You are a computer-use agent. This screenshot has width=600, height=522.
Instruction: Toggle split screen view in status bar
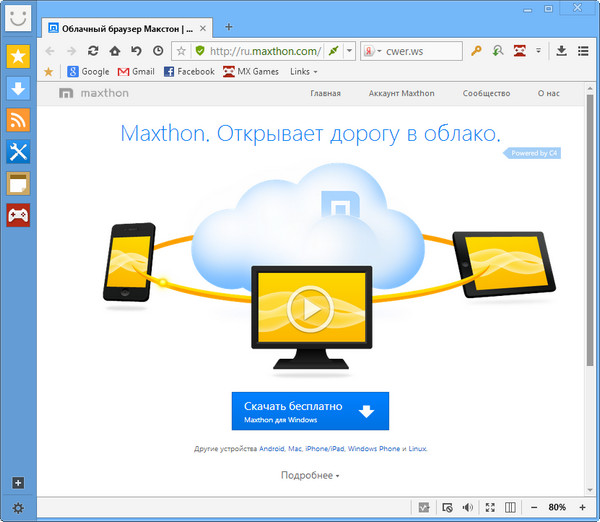point(511,508)
